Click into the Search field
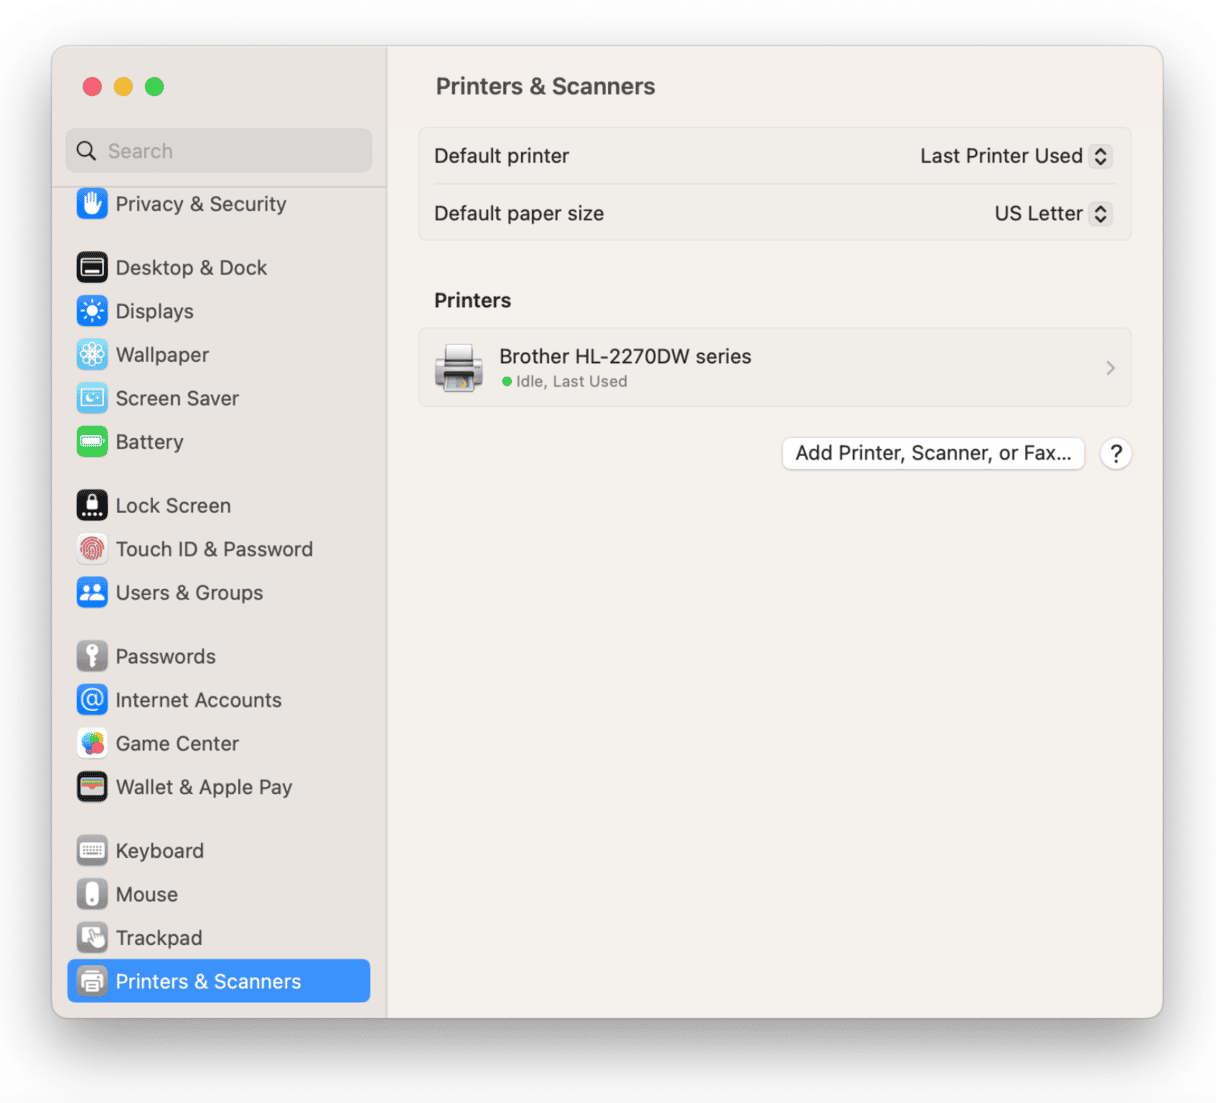Image resolution: width=1216 pixels, height=1103 pixels. click(x=219, y=151)
